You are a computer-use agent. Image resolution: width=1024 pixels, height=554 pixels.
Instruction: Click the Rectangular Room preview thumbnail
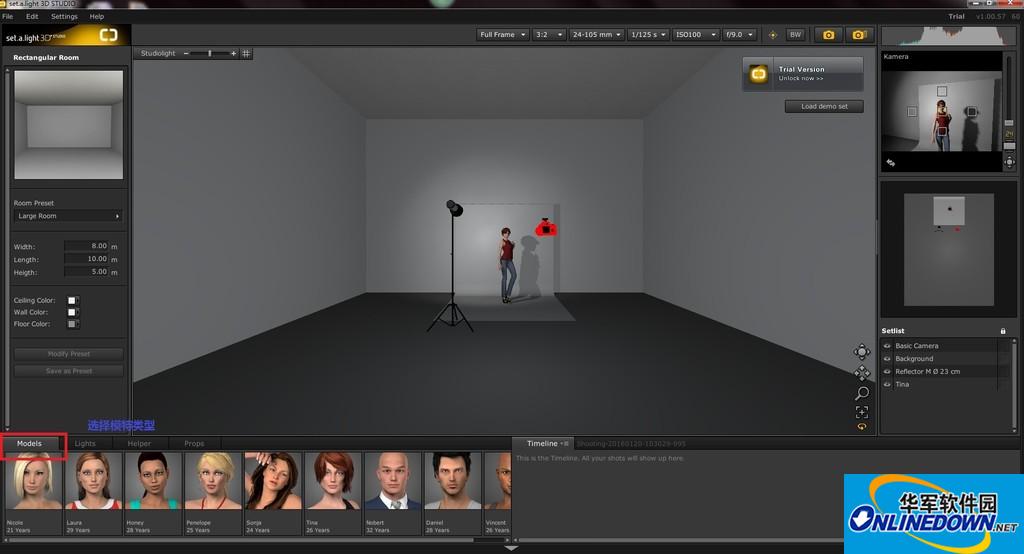coord(69,125)
